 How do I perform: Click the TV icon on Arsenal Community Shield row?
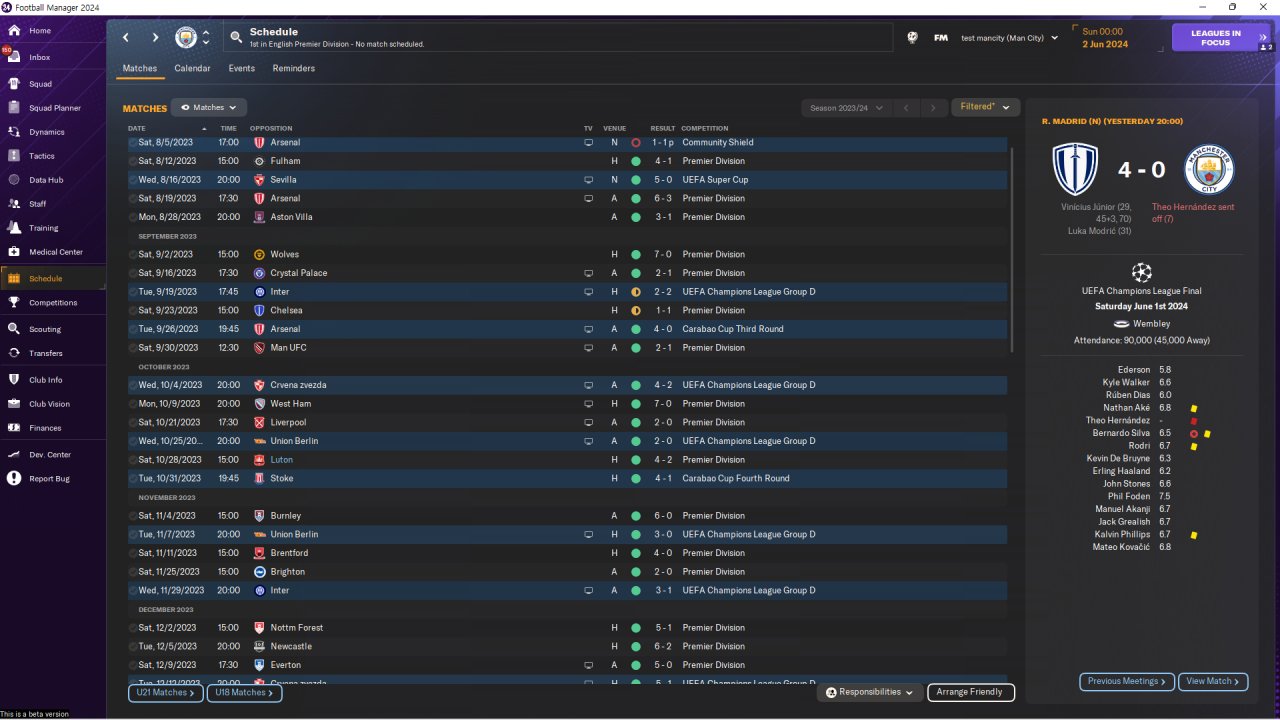coord(588,143)
